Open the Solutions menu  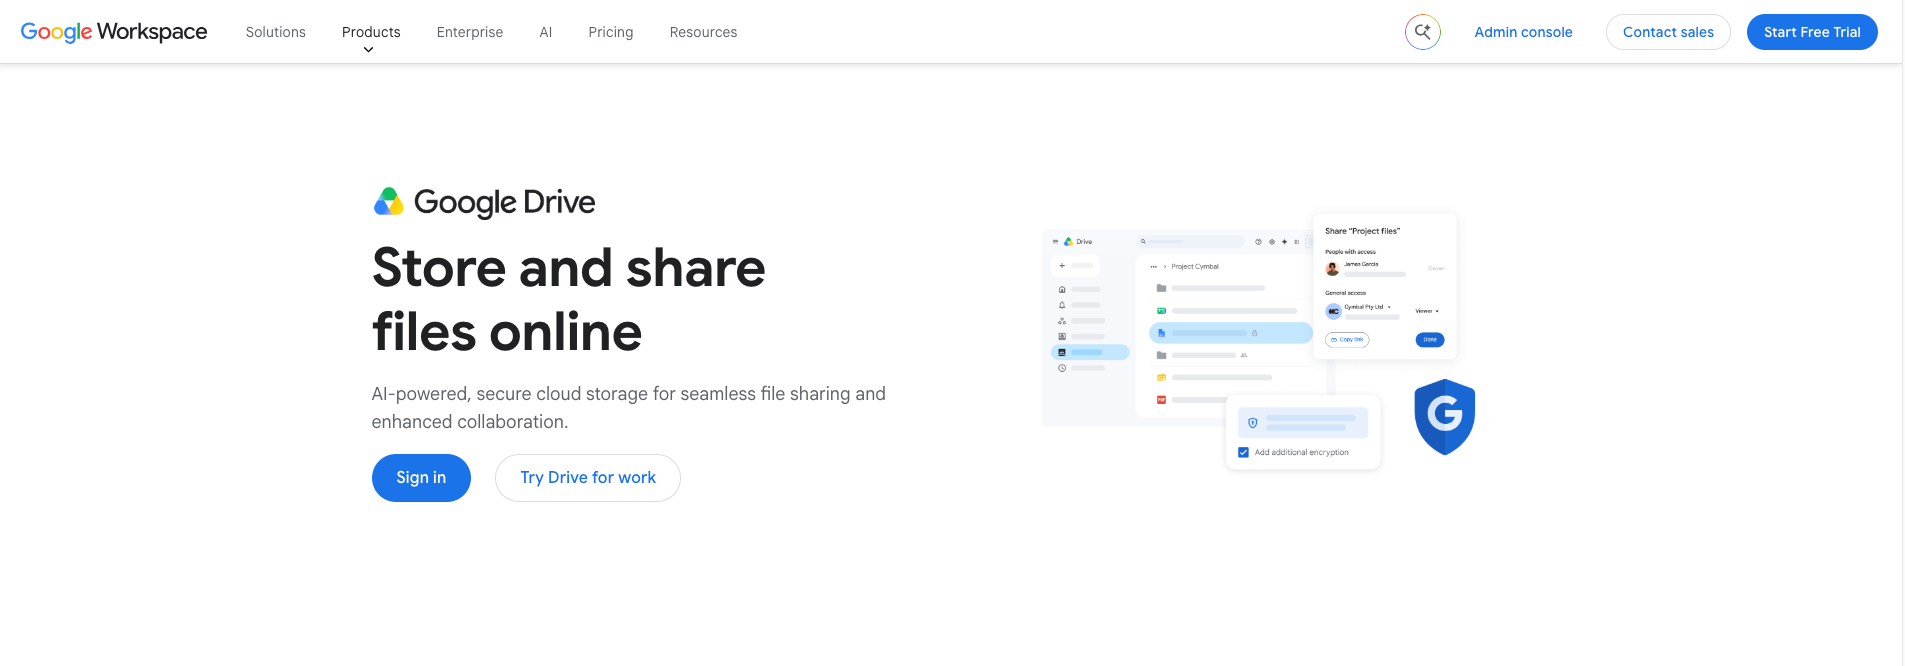pos(276,32)
